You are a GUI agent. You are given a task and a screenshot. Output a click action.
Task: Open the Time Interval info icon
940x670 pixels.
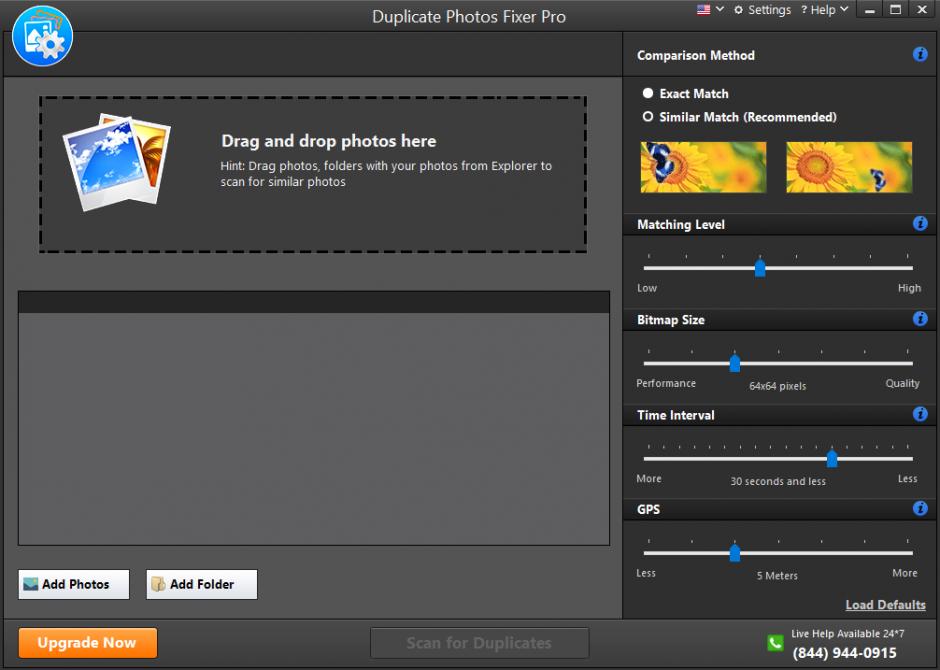pyautogui.click(x=920, y=414)
